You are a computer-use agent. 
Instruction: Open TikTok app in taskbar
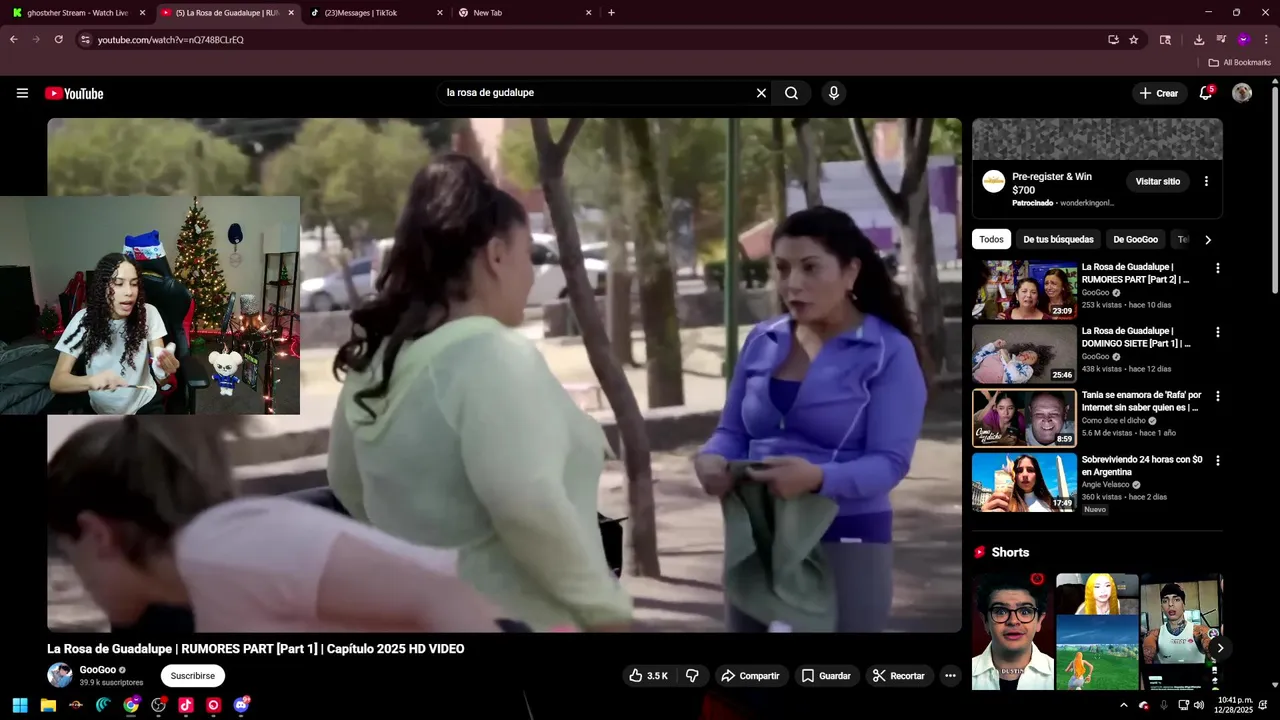(x=186, y=705)
